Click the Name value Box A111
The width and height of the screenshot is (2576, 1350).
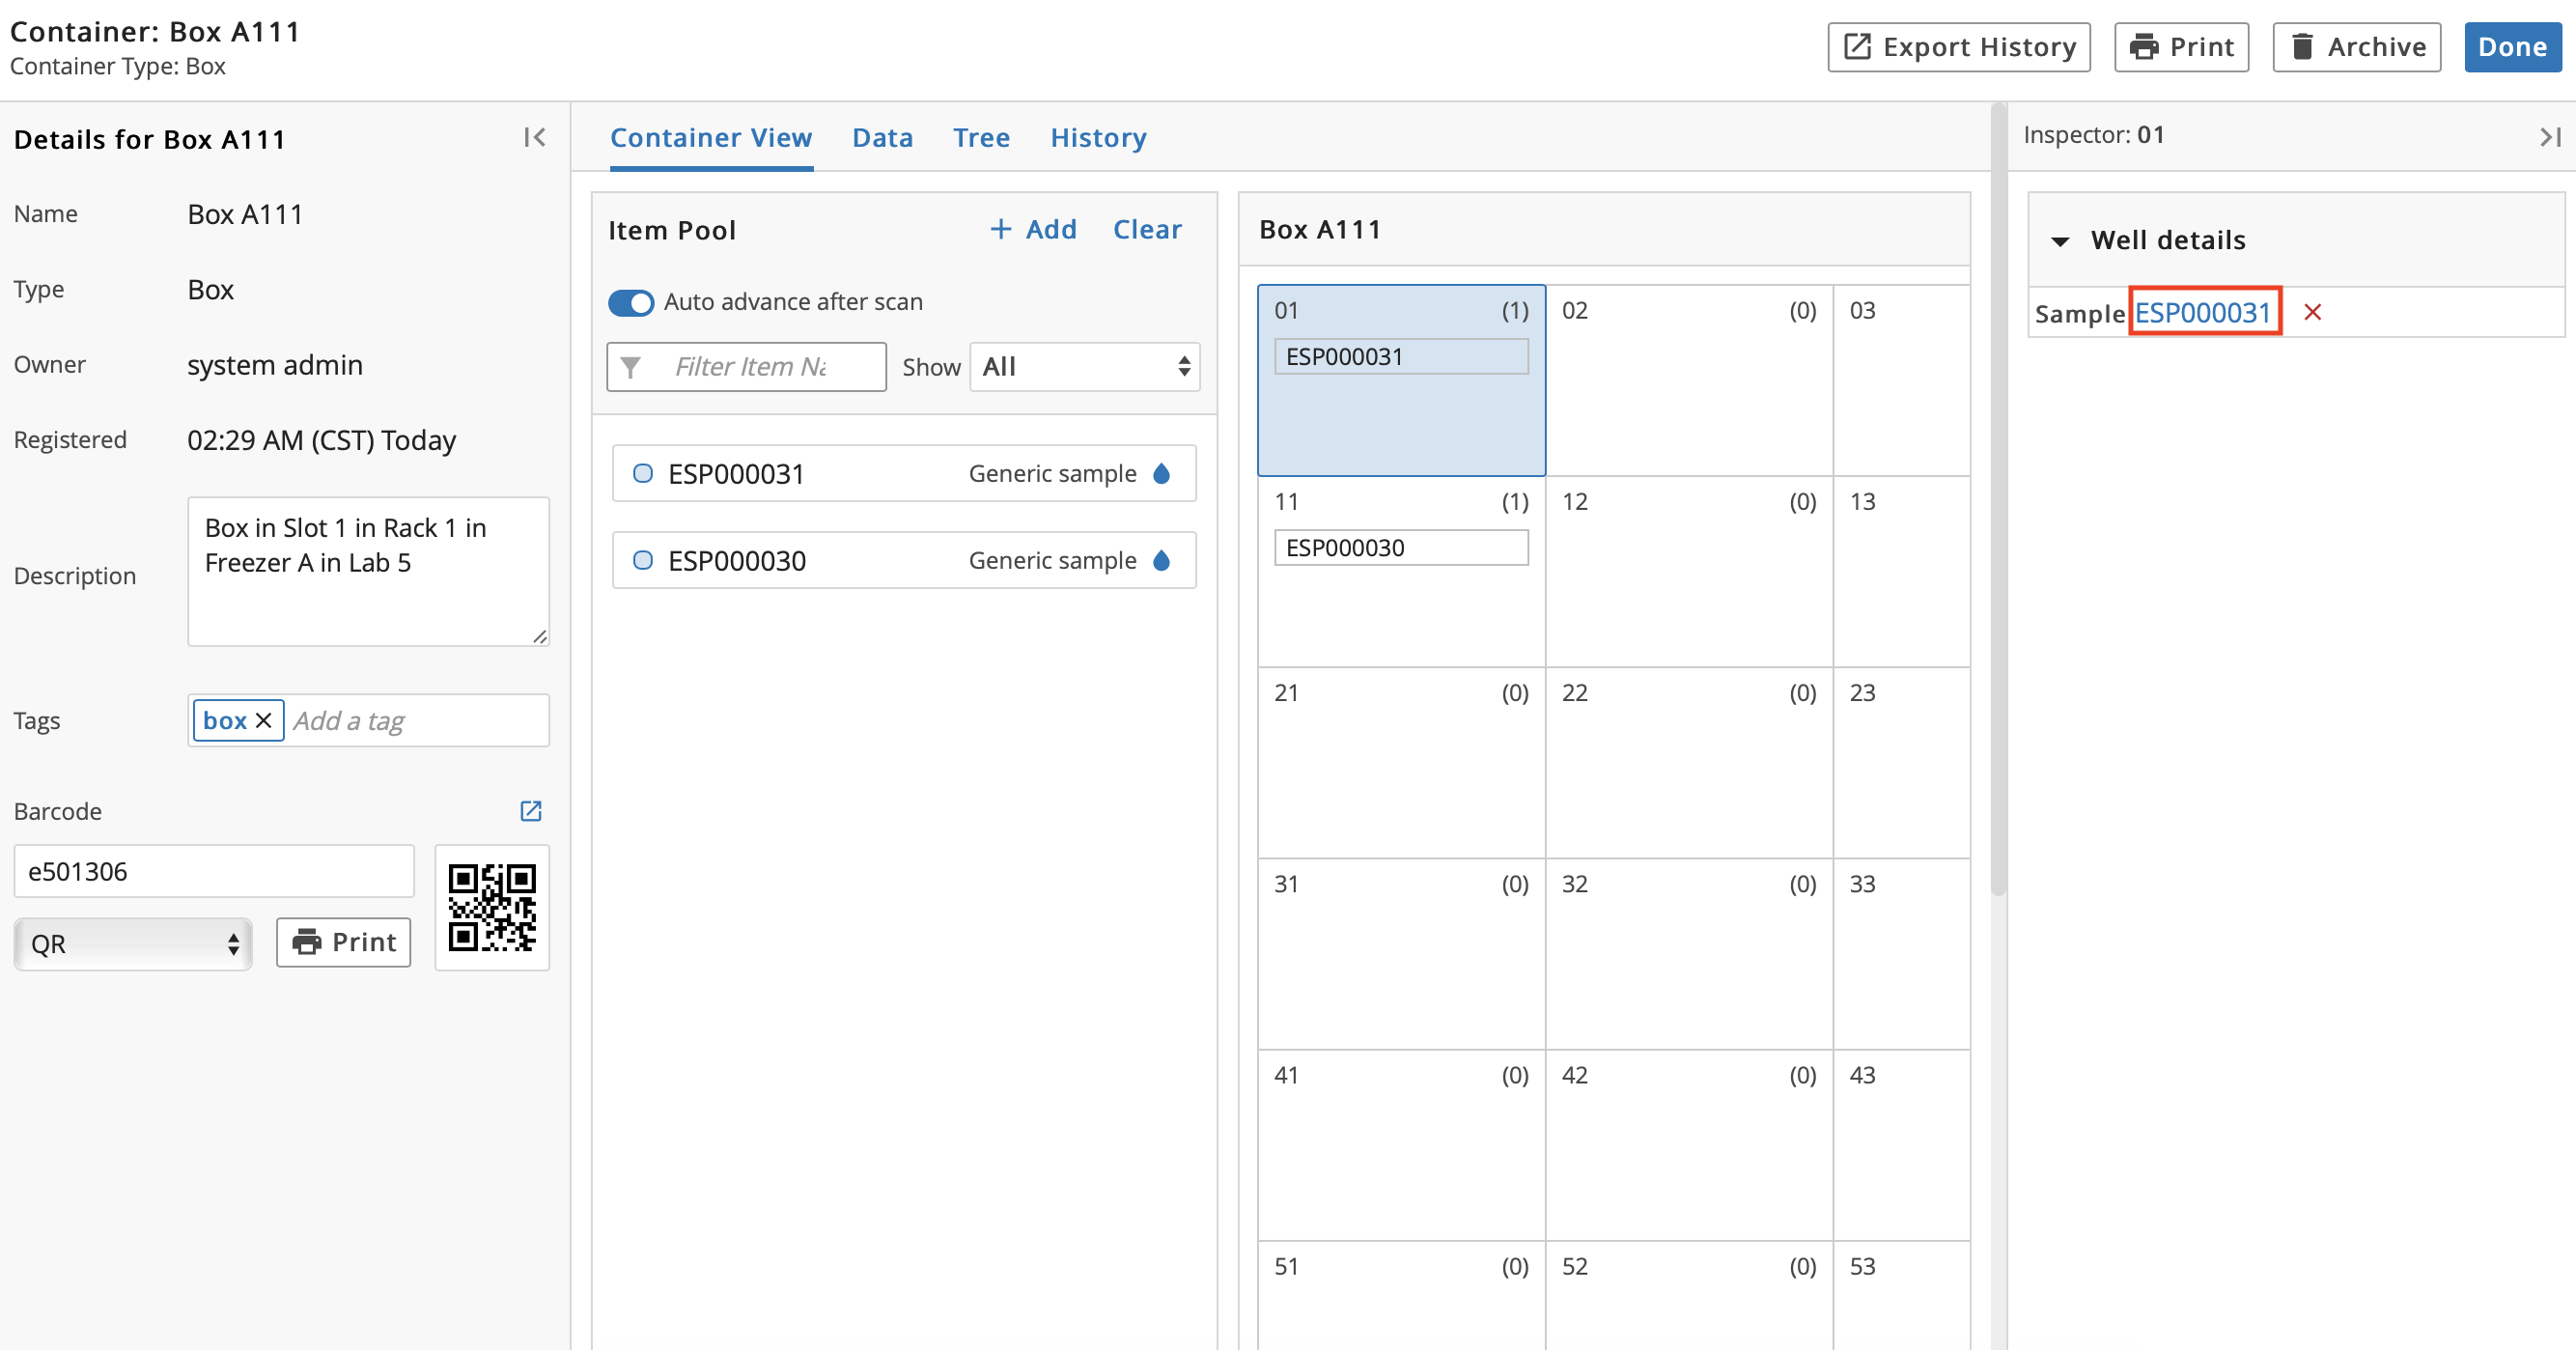245,214
